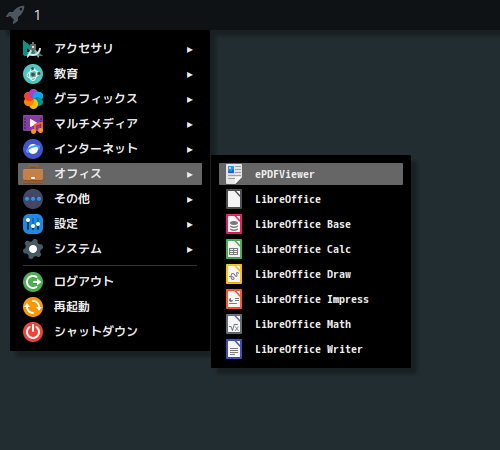The image size is (500, 450).
Task: Click the rocket launcher icon in the panel
Action: 15,15
